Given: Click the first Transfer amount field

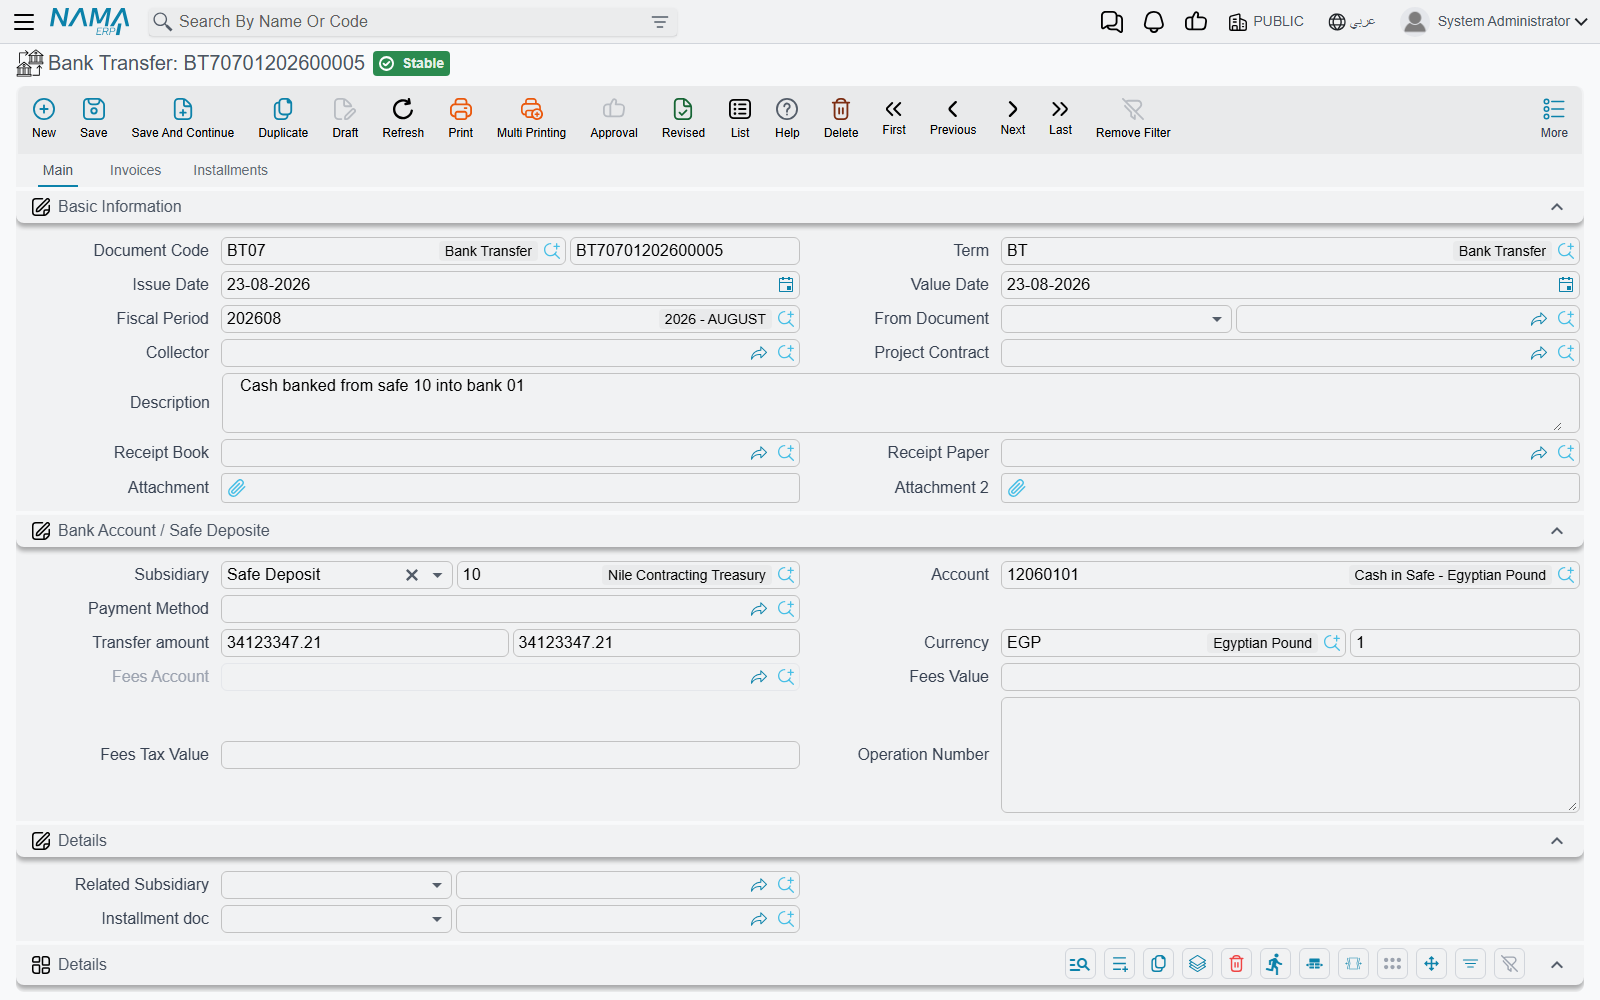Looking at the screenshot, I should 364,643.
